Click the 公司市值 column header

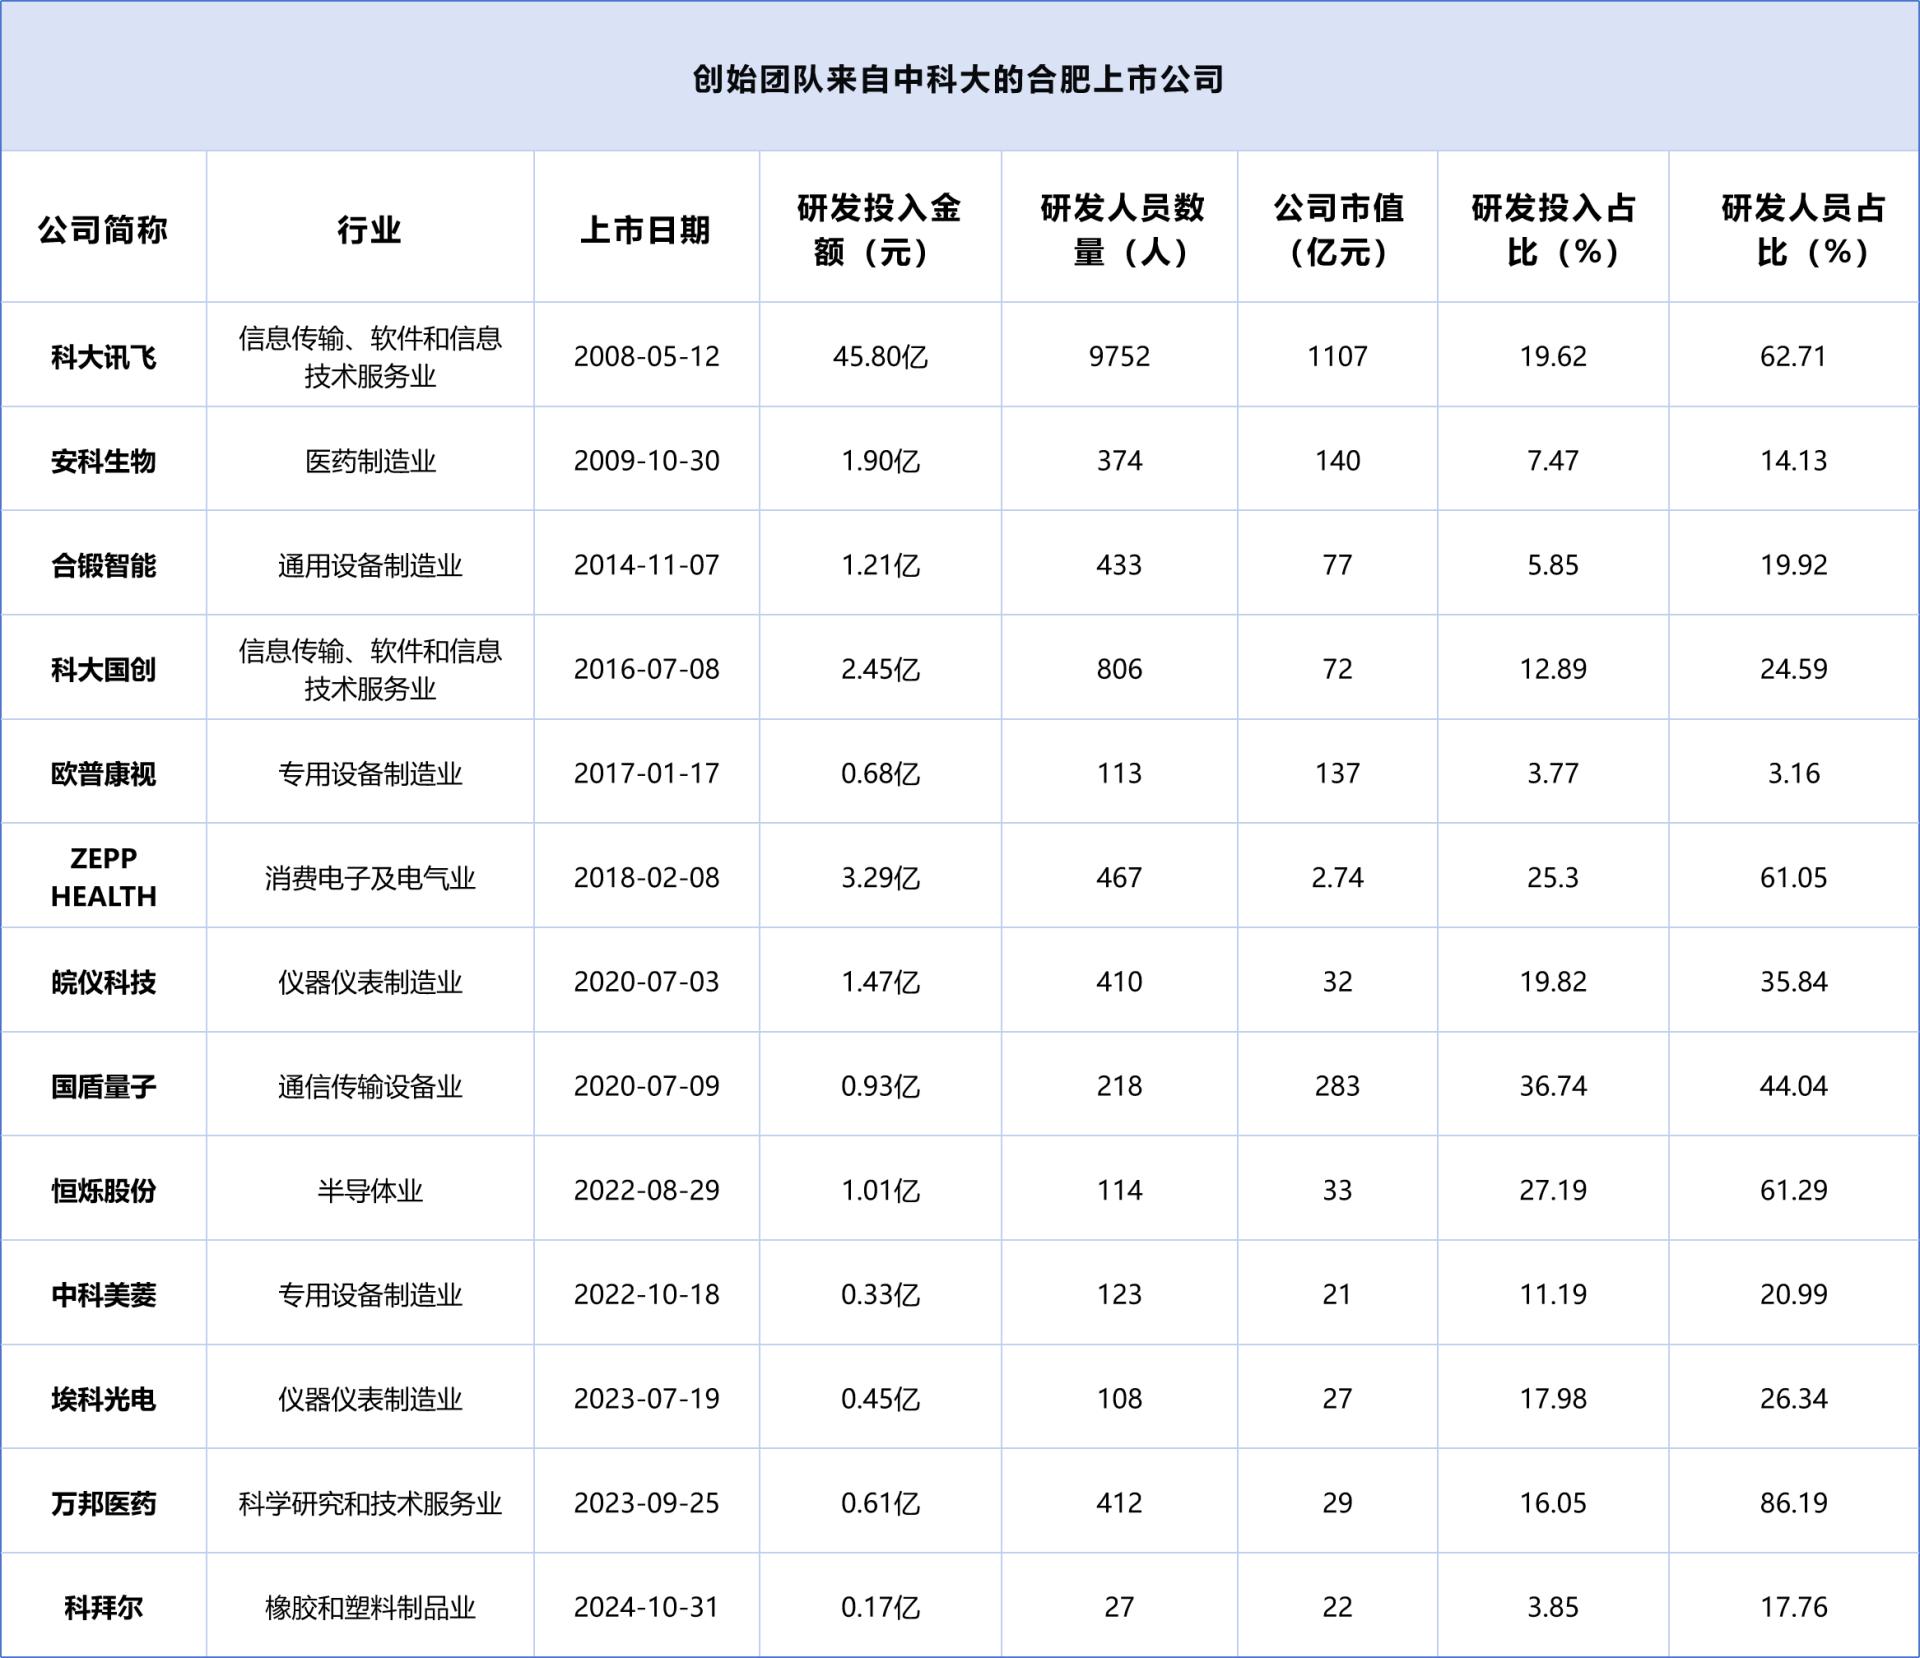[x=1337, y=230]
